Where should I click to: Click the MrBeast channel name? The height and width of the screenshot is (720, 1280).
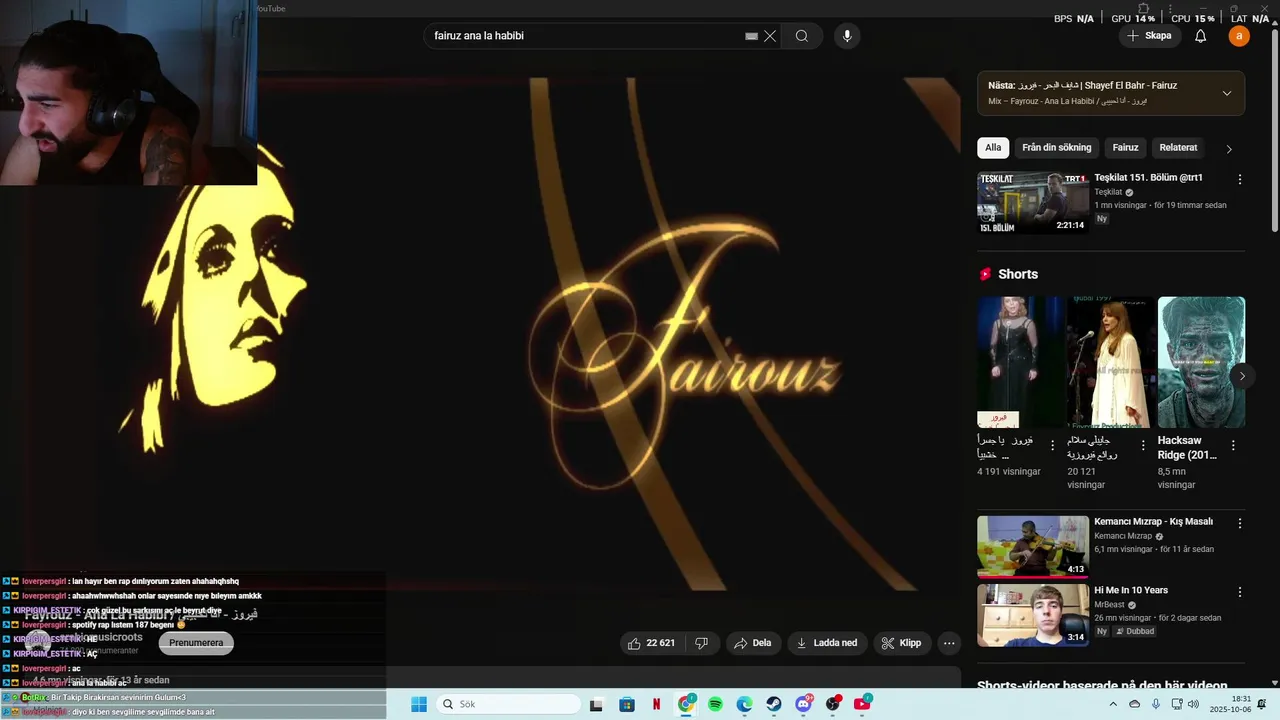tap(1109, 605)
